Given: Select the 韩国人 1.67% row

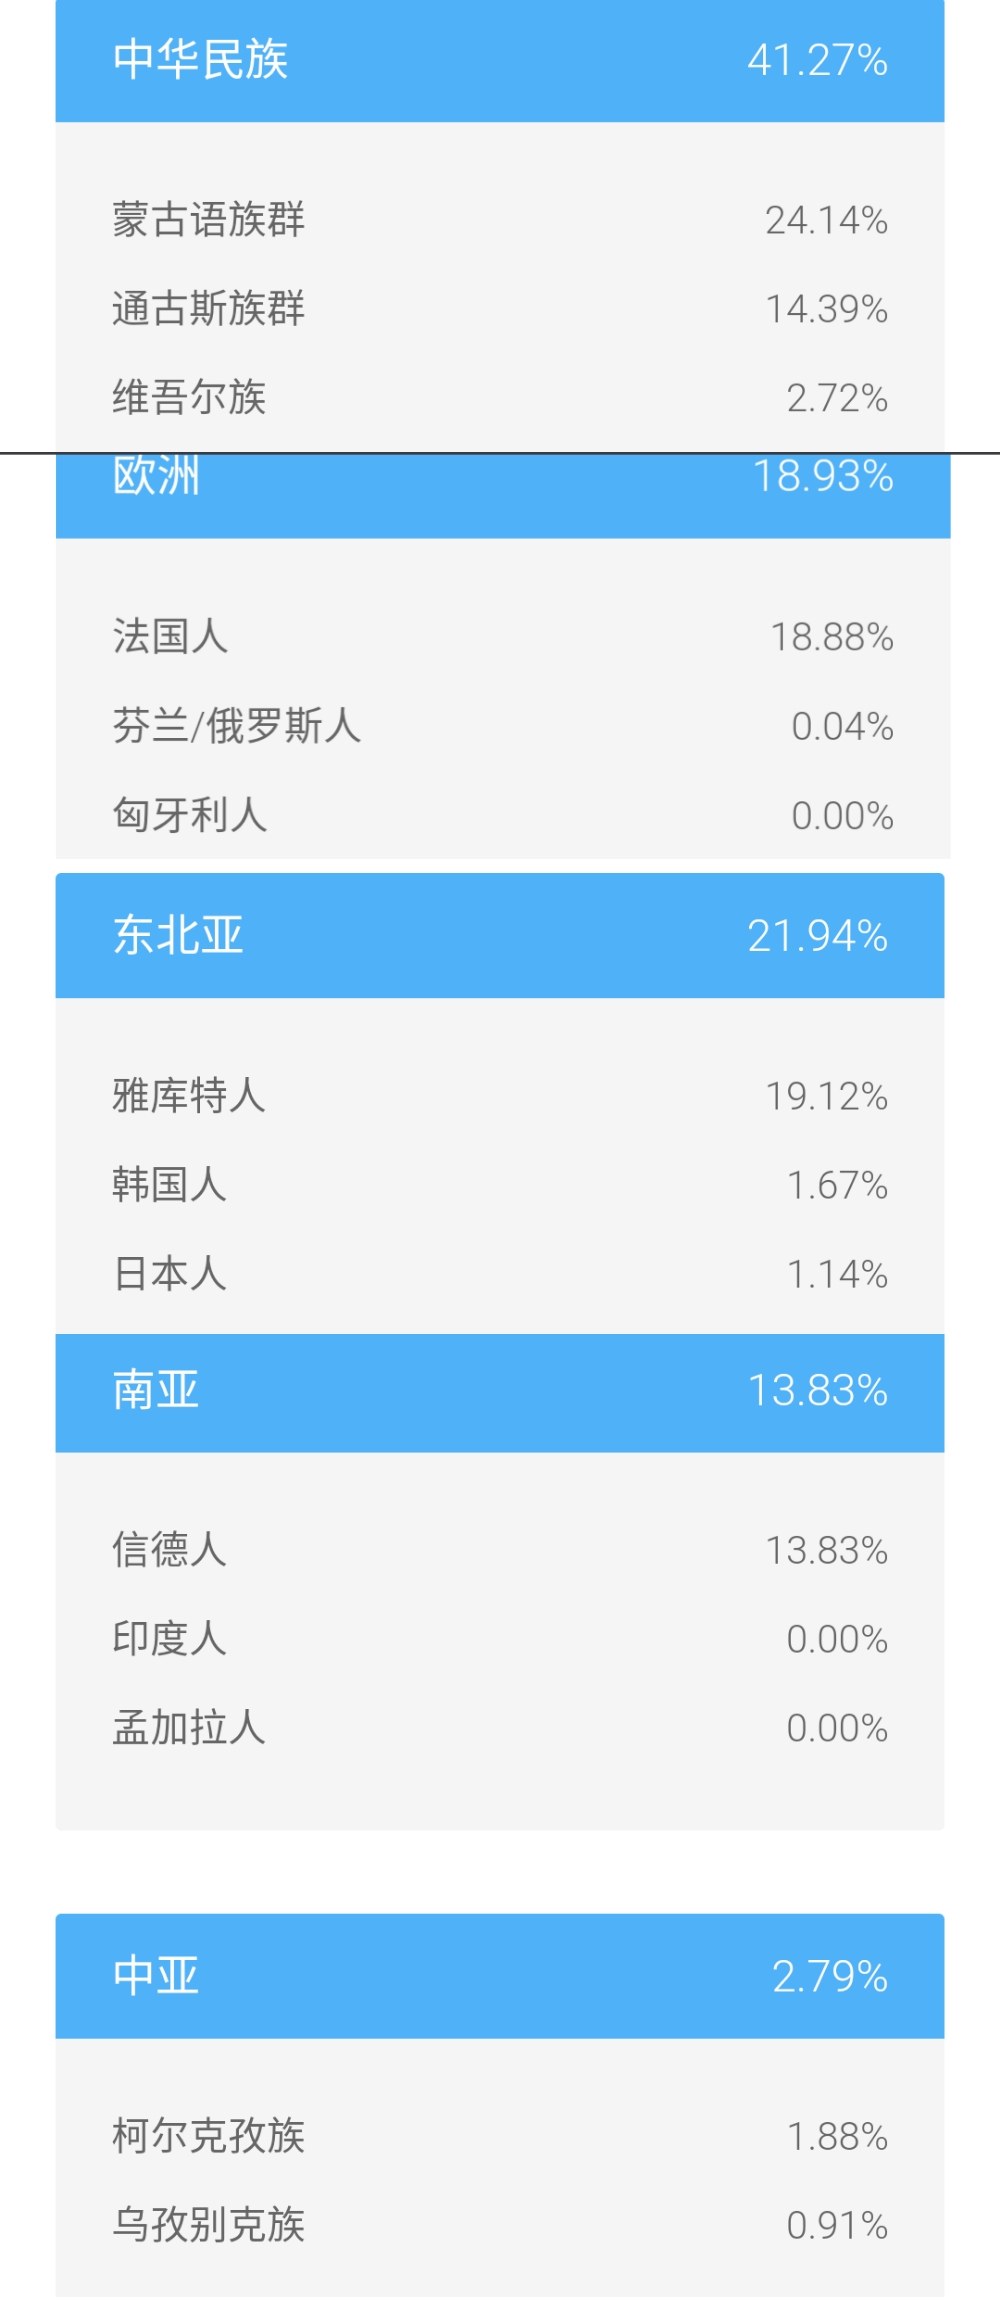Looking at the screenshot, I should 500,1185.
